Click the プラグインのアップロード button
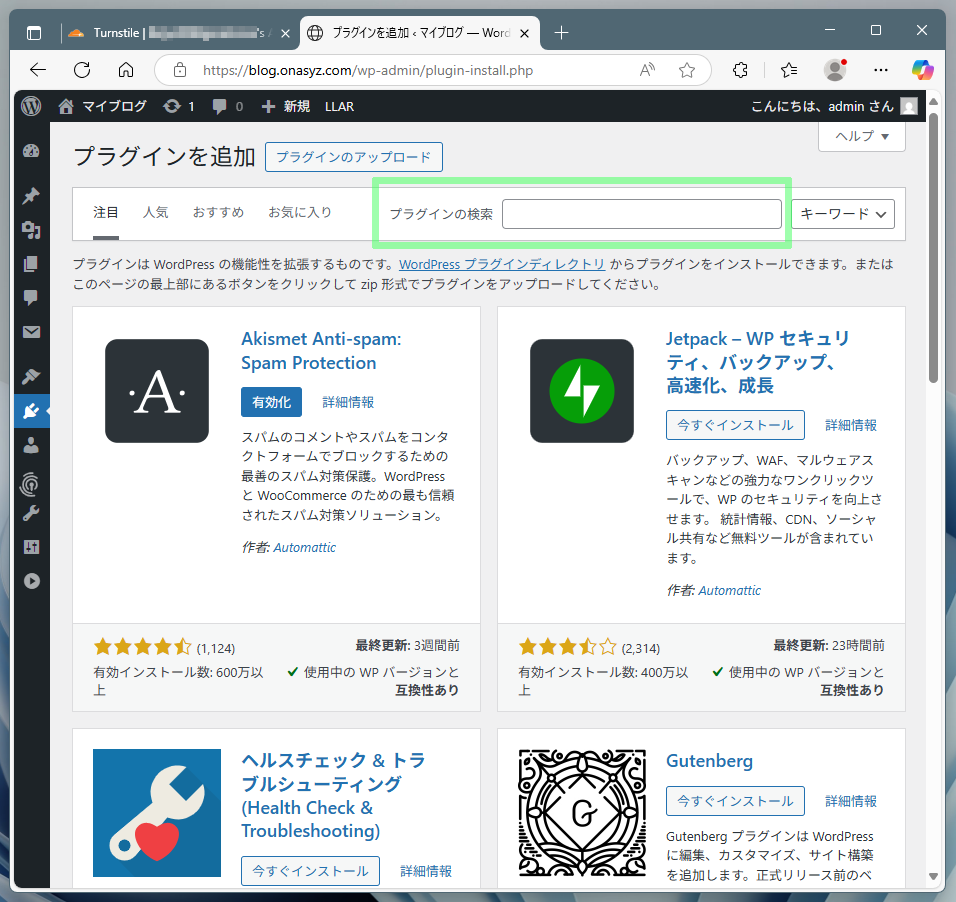 [x=354, y=157]
